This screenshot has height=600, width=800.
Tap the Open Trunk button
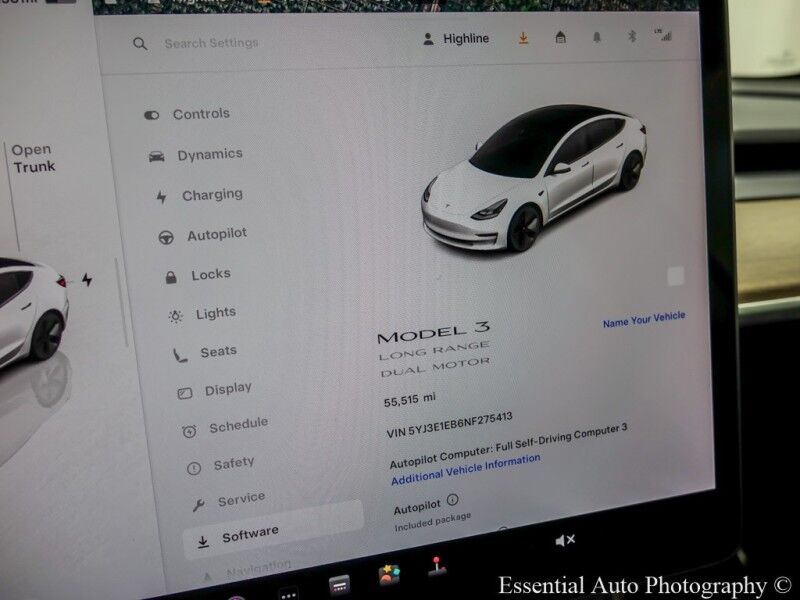tap(33, 158)
